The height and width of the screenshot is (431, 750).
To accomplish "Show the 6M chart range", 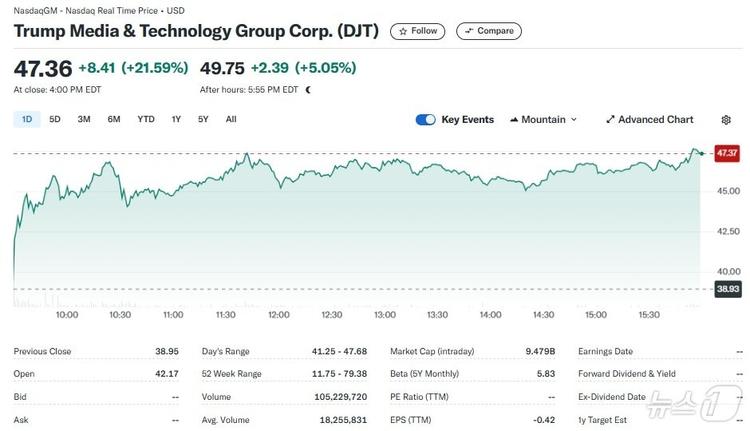I will point(114,120).
